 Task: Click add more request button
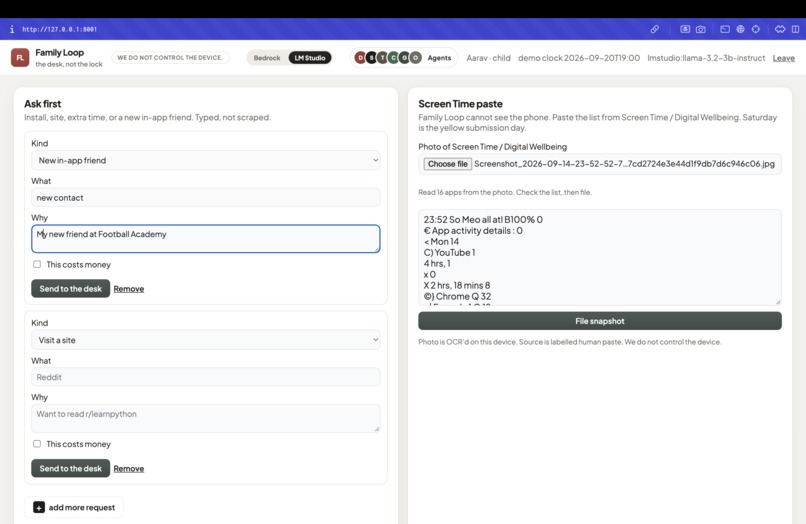(x=74, y=507)
